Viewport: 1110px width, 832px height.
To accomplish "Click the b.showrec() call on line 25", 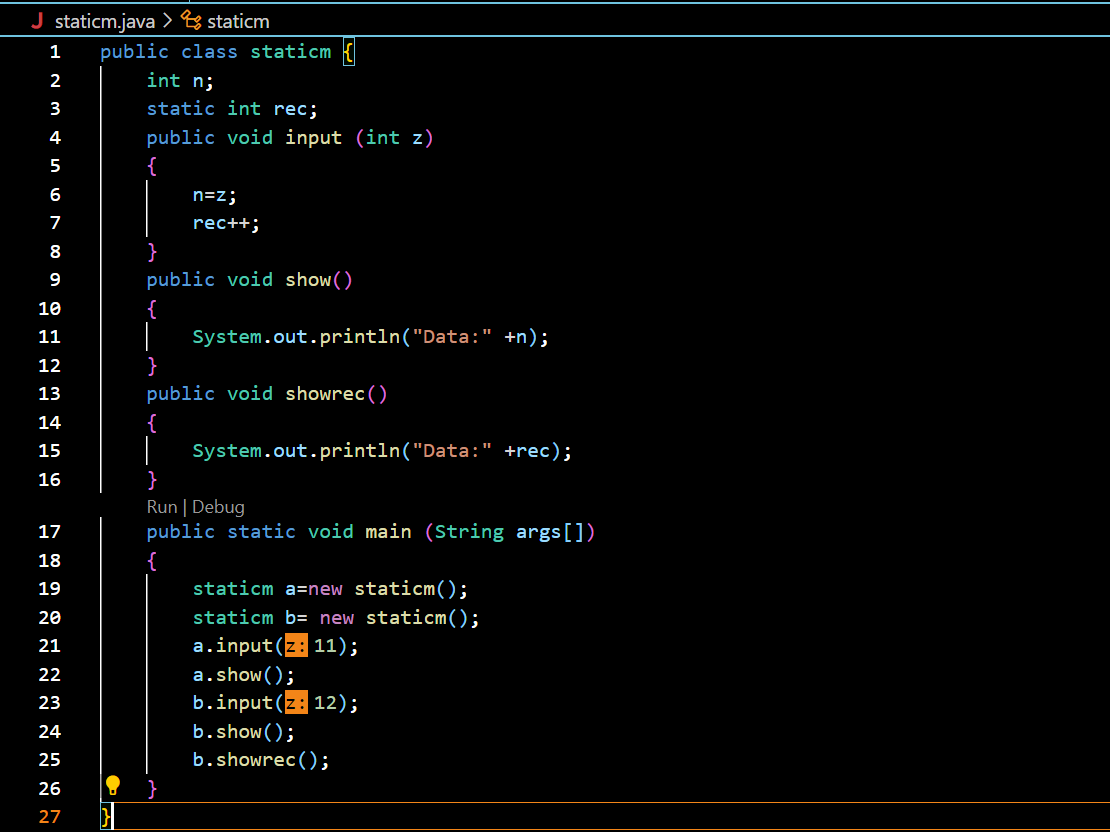I will [260, 760].
